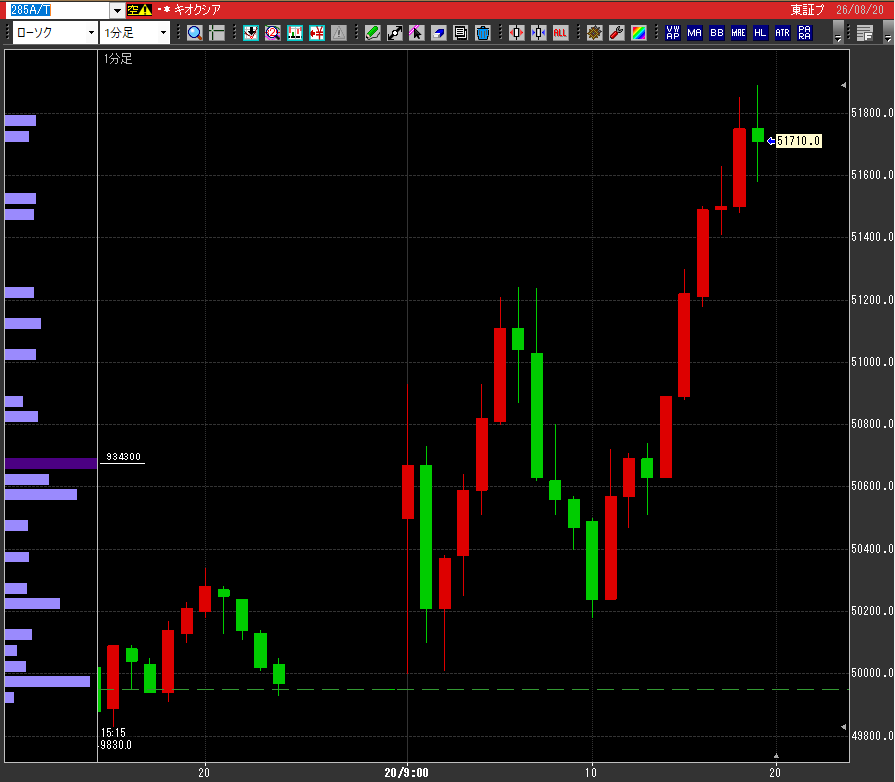Click the circled number 2 chart icon
The width and height of the screenshot is (895, 782).
[x=273, y=33]
